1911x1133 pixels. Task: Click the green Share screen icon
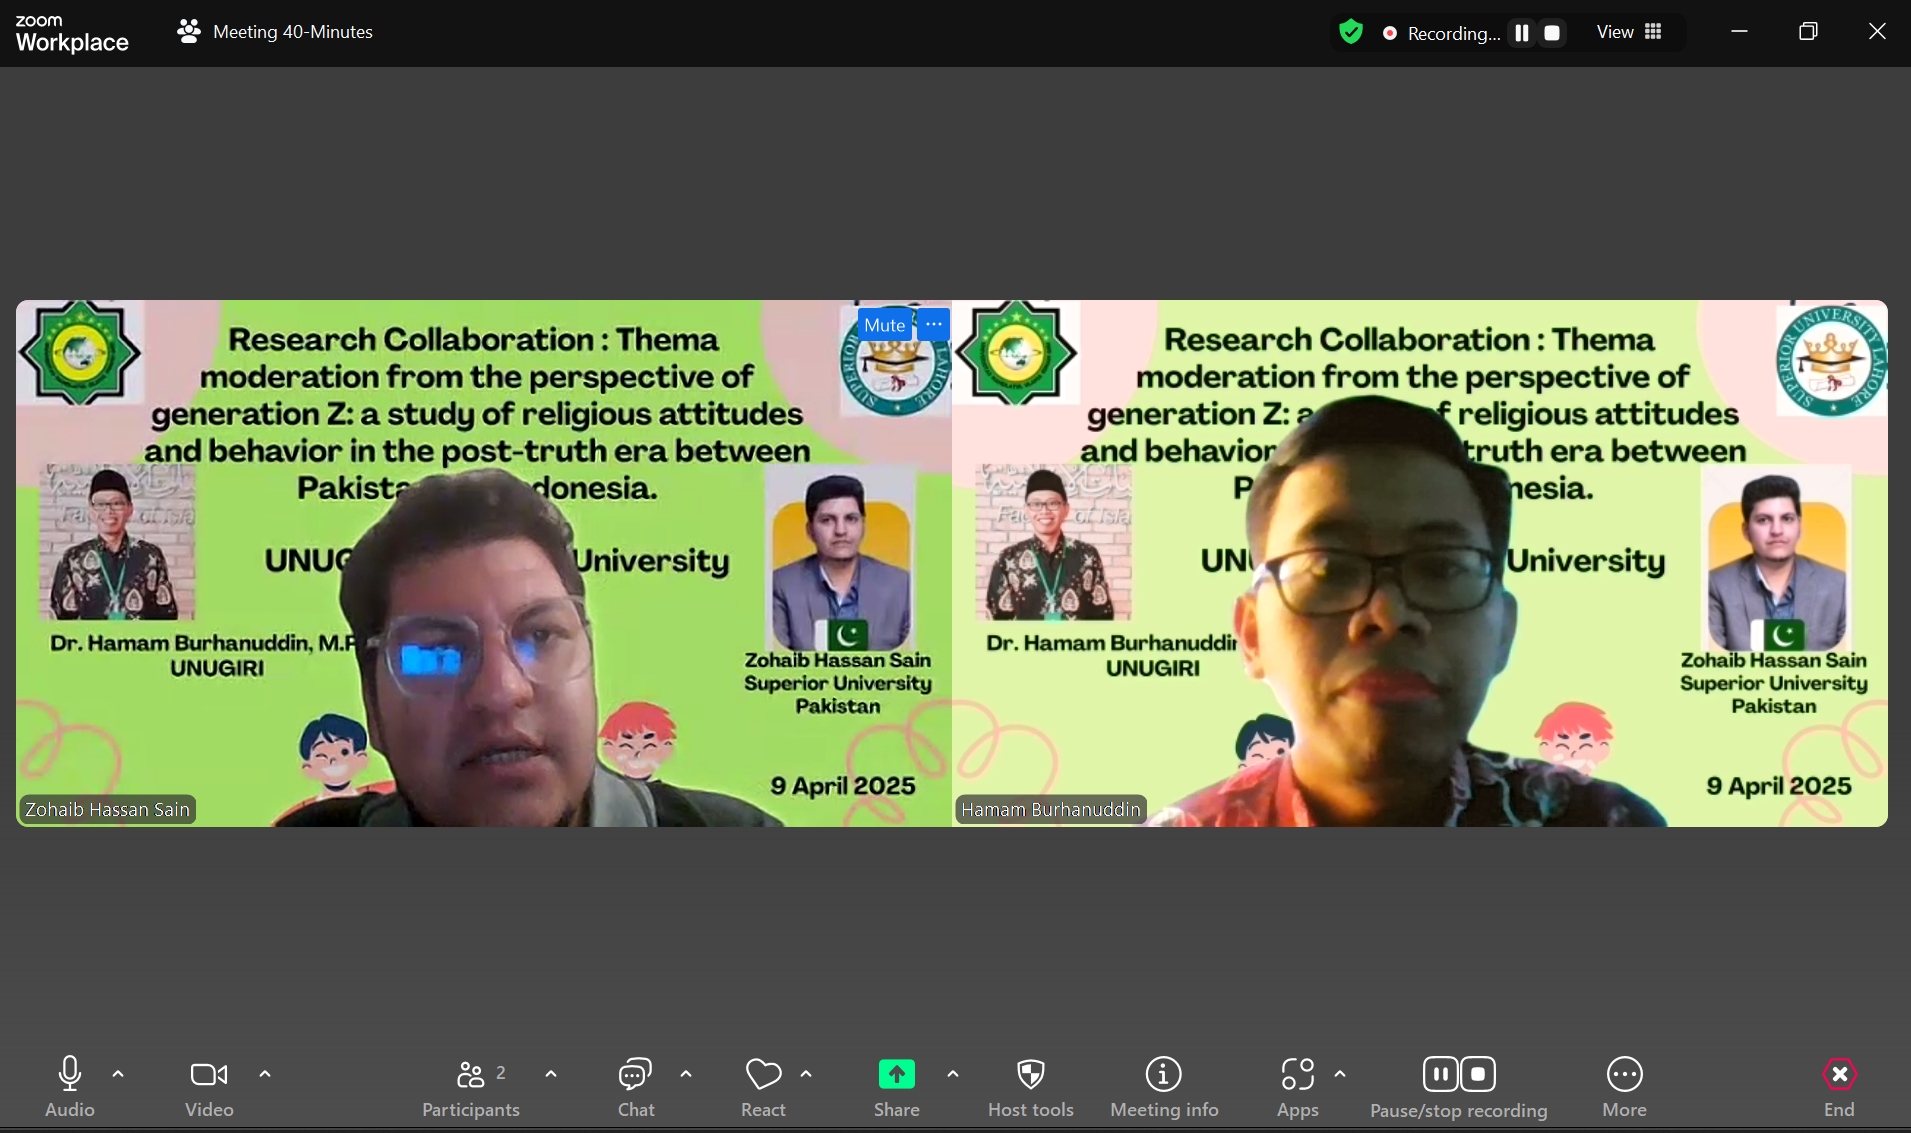(896, 1074)
